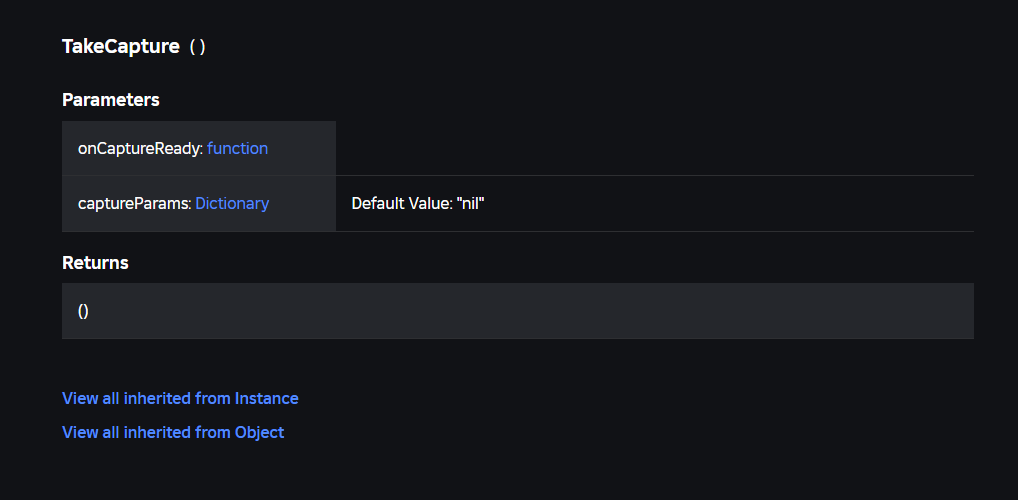The height and width of the screenshot is (500, 1018).
Task: Open the function type link
Action: [x=237, y=149]
